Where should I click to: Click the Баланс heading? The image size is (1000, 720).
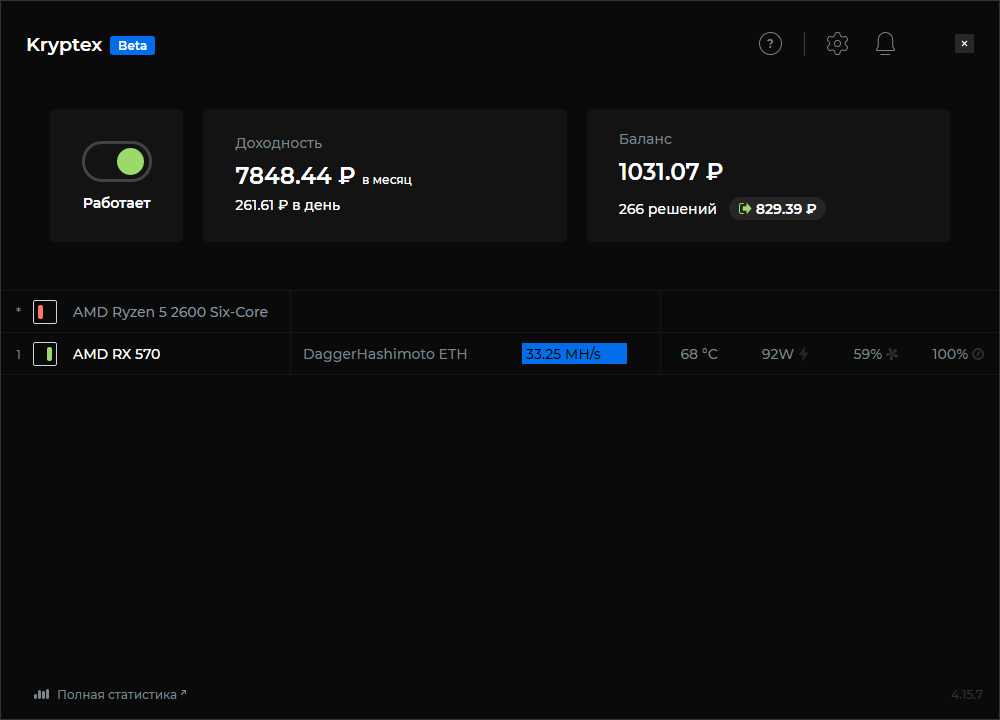645,139
